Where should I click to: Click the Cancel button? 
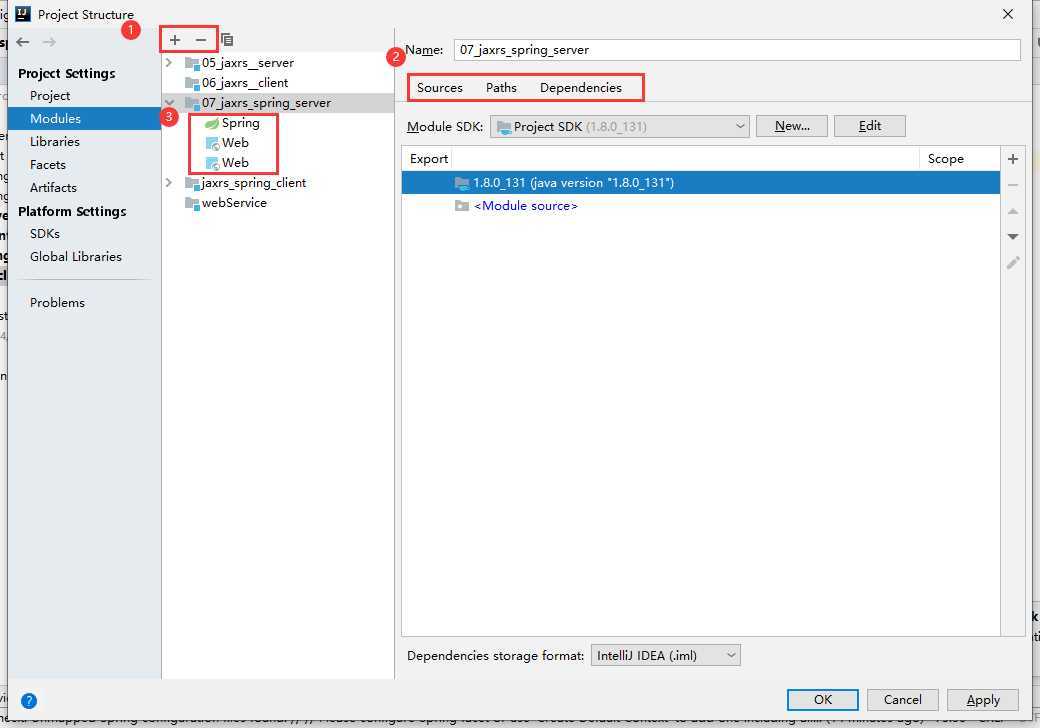(x=903, y=699)
